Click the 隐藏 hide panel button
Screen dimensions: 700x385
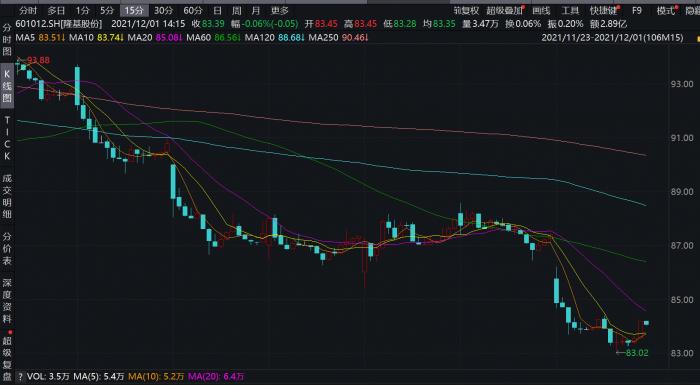tap(692, 11)
